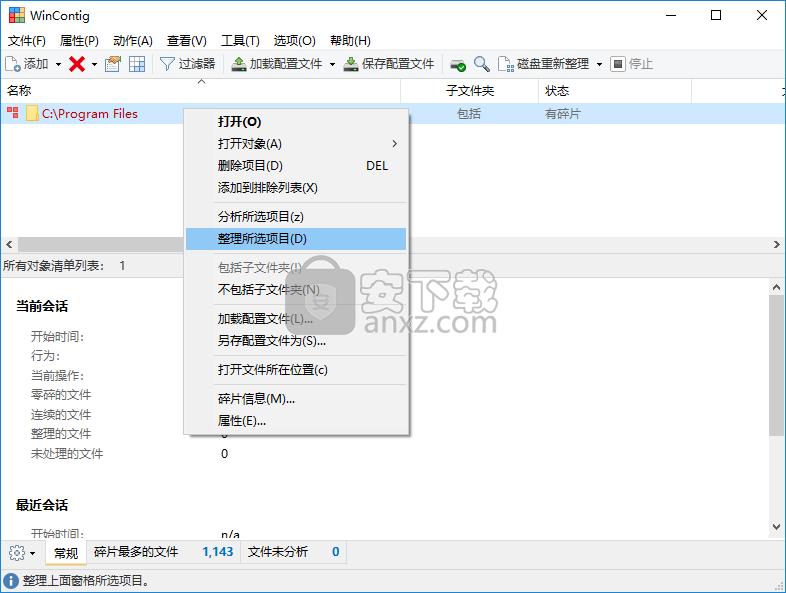Expand the gear icon dropdown arrow

click(33, 553)
